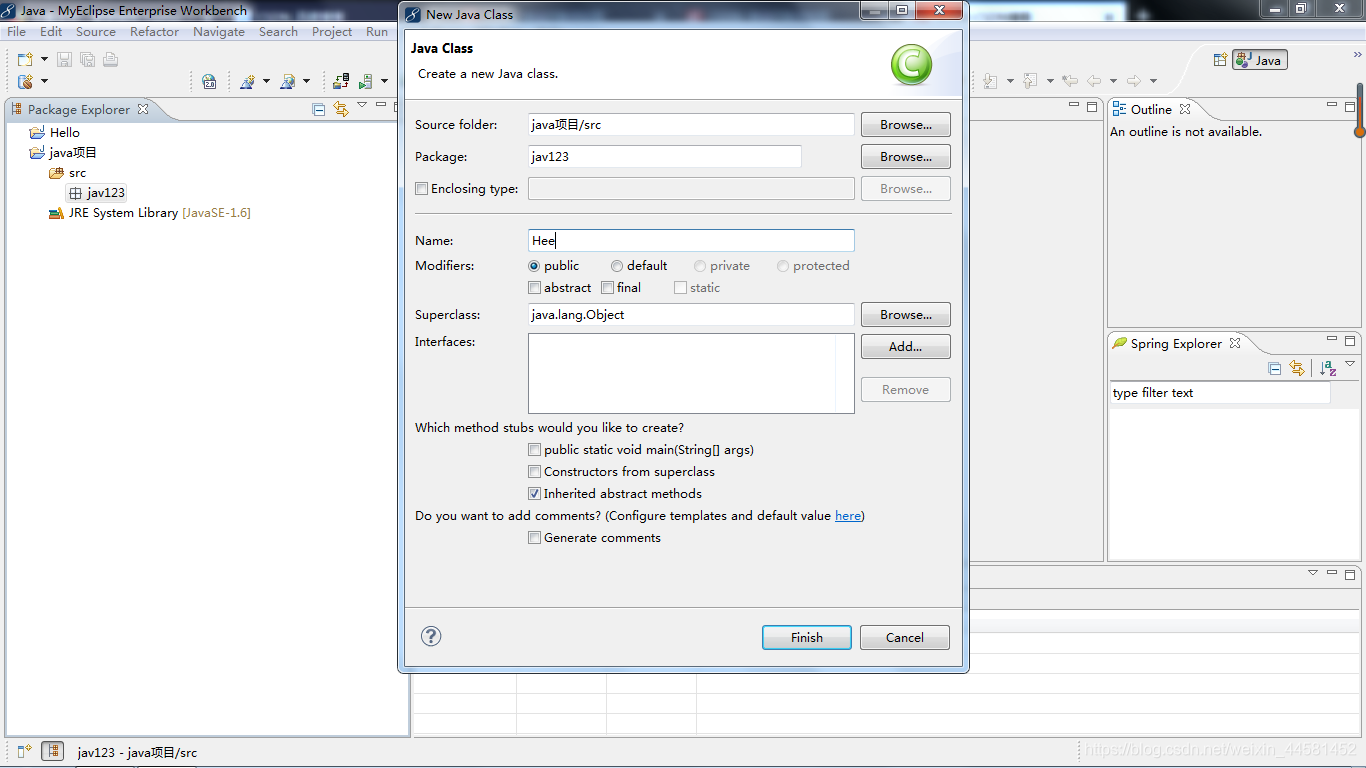Check the final modifier checkbox

point(607,288)
